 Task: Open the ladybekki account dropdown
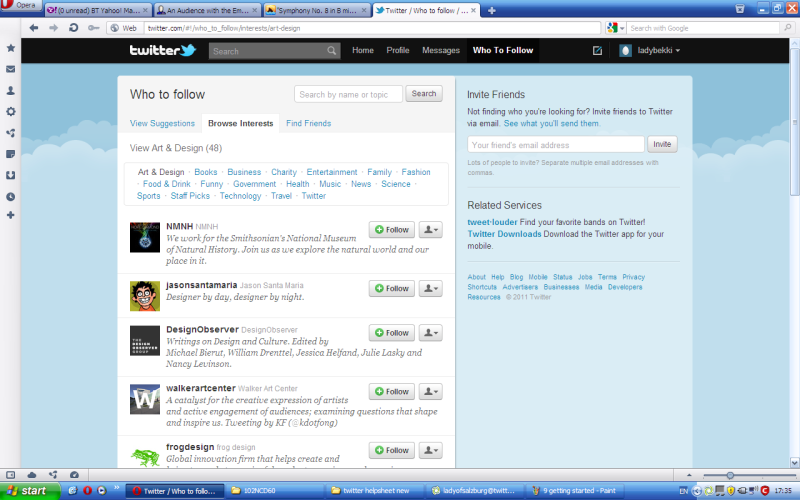pos(649,51)
